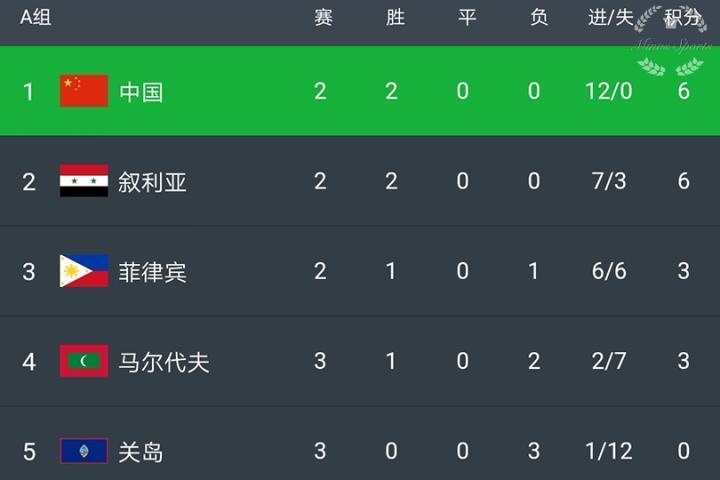Click rank number 2 in standings
Viewport: 720px width, 480px height.
tap(29, 182)
